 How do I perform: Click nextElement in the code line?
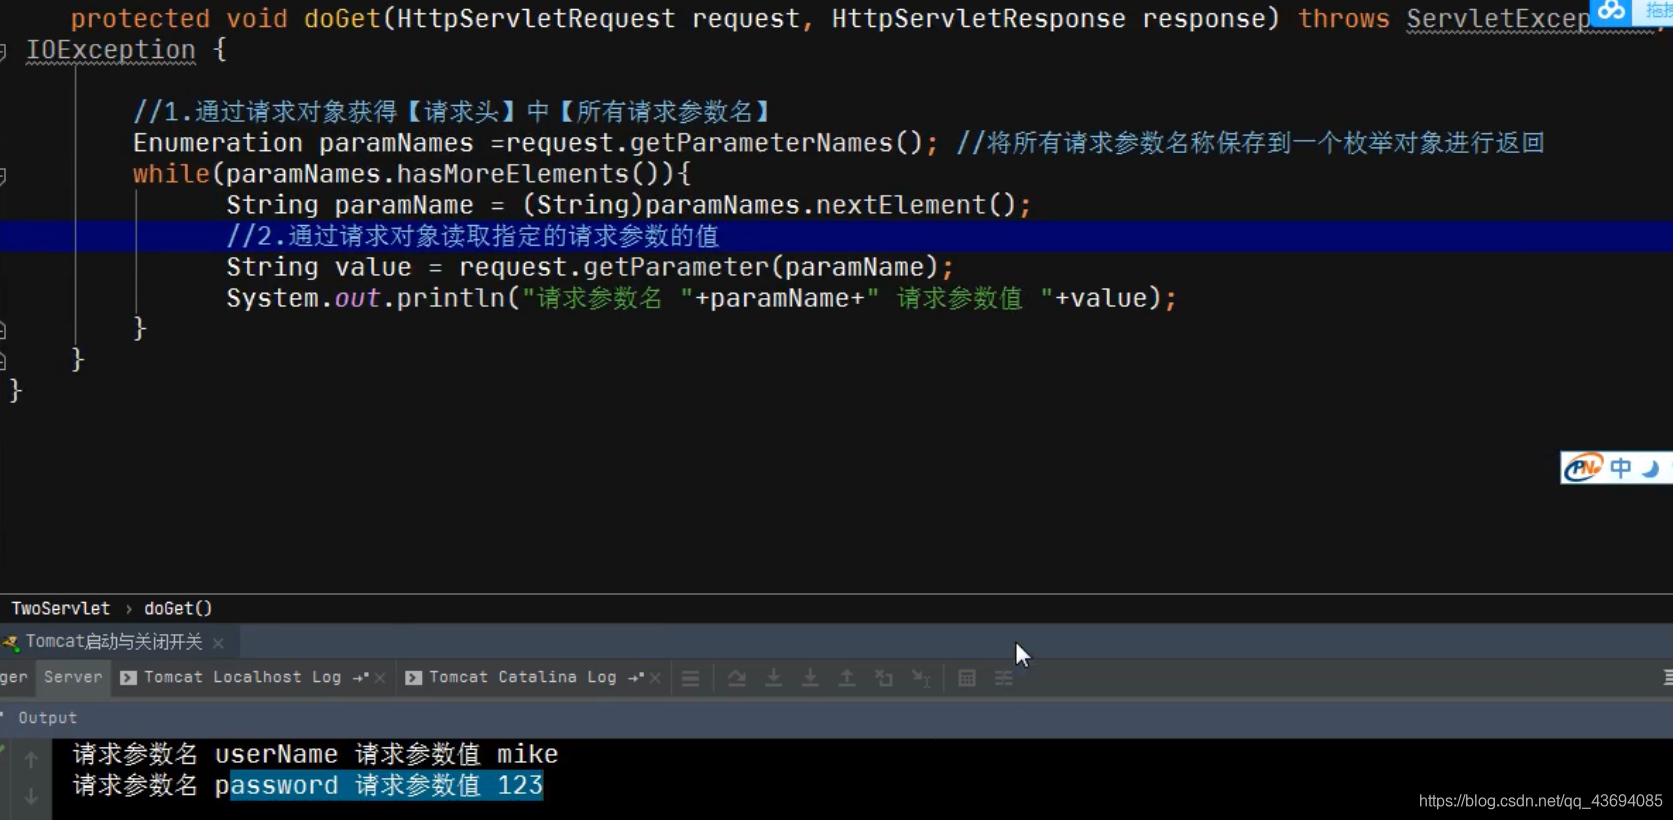click(901, 205)
